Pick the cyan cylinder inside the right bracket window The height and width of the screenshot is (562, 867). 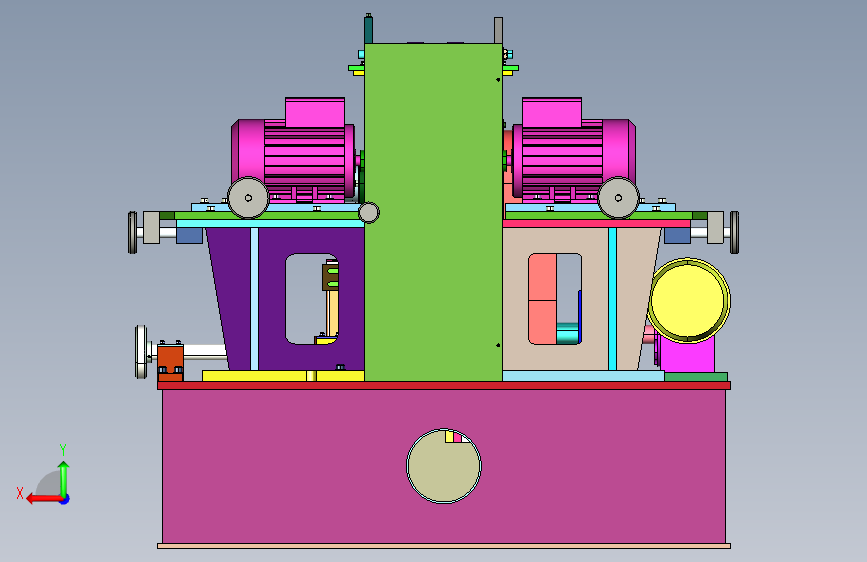(567, 334)
